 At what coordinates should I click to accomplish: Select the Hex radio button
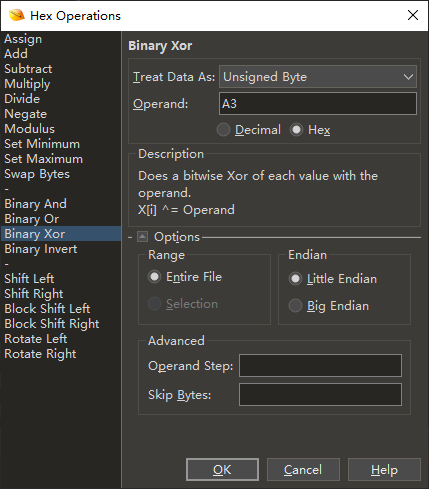tap(296, 130)
